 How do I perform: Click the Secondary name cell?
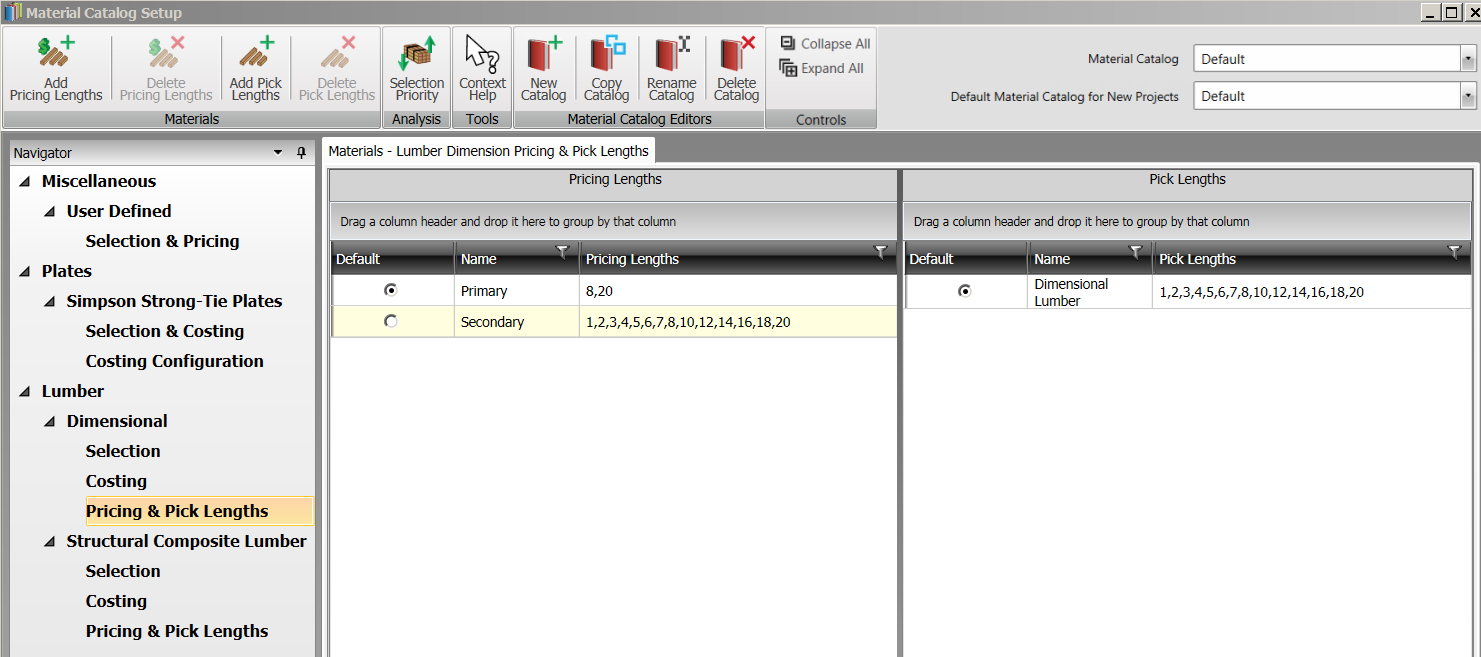pyautogui.click(x=517, y=322)
